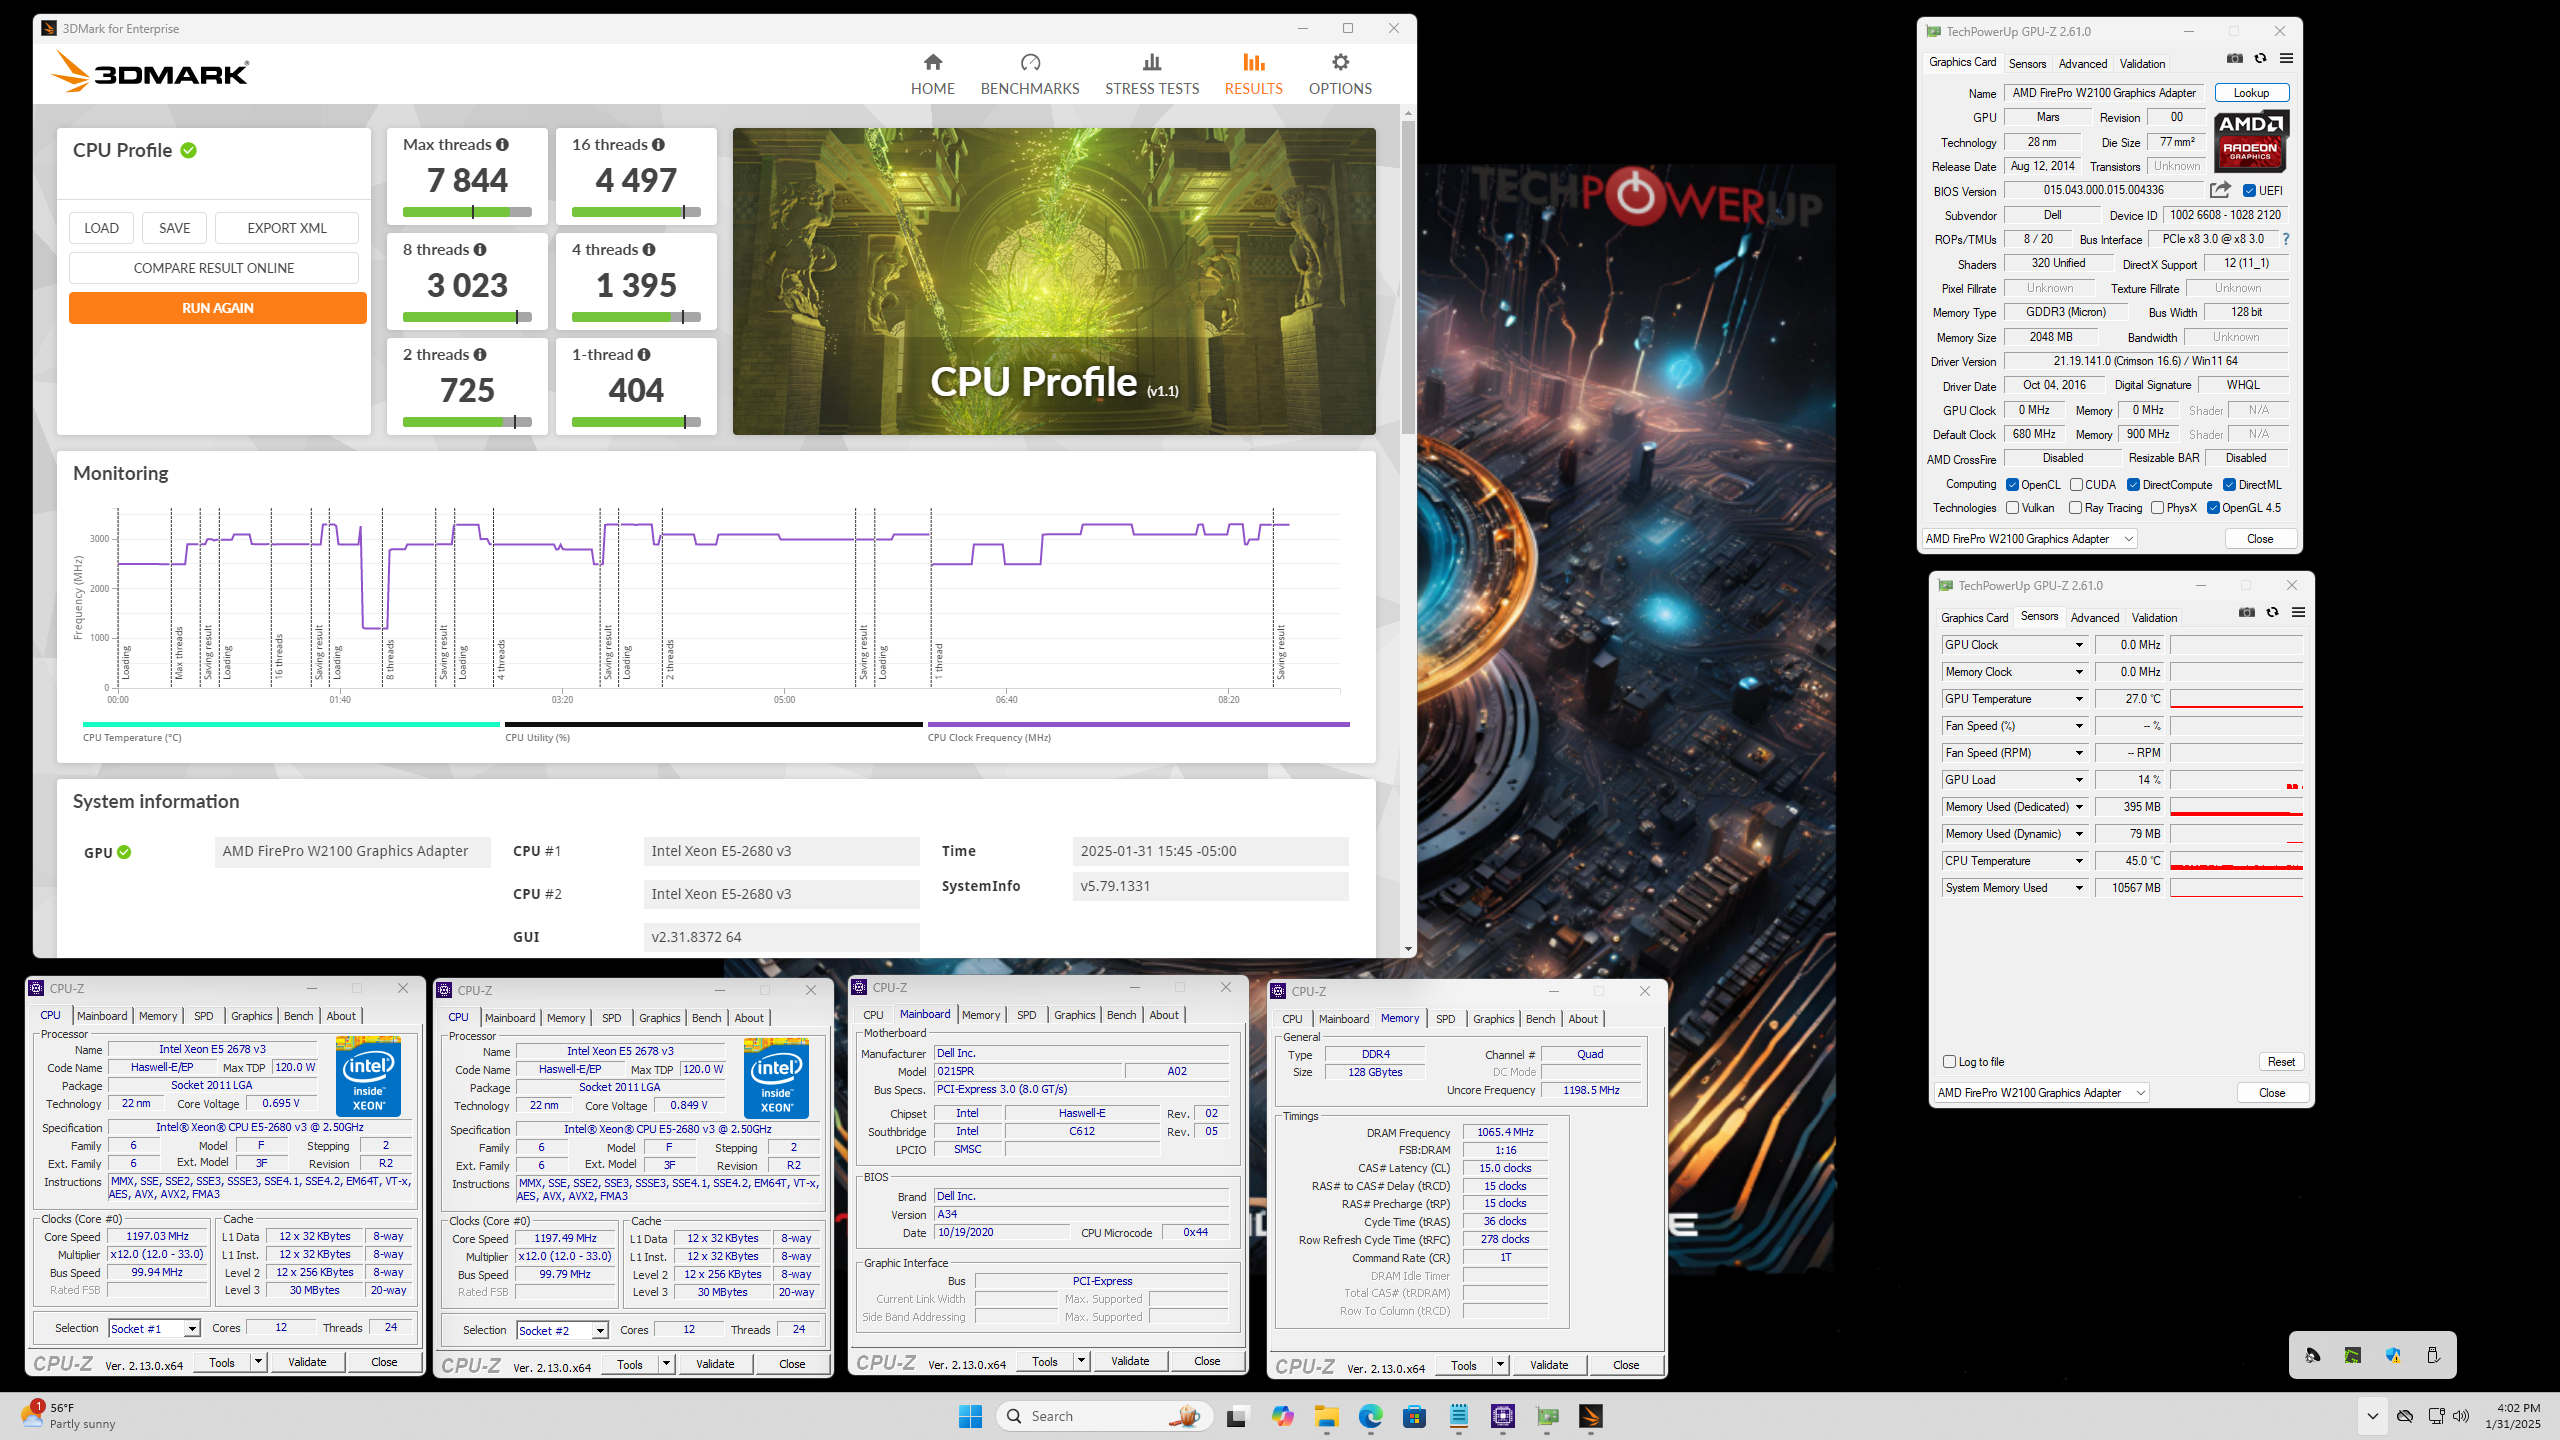The width and height of the screenshot is (2560, 1440).
Task: Click the 2 threads score bar
Action: (467, 422)
